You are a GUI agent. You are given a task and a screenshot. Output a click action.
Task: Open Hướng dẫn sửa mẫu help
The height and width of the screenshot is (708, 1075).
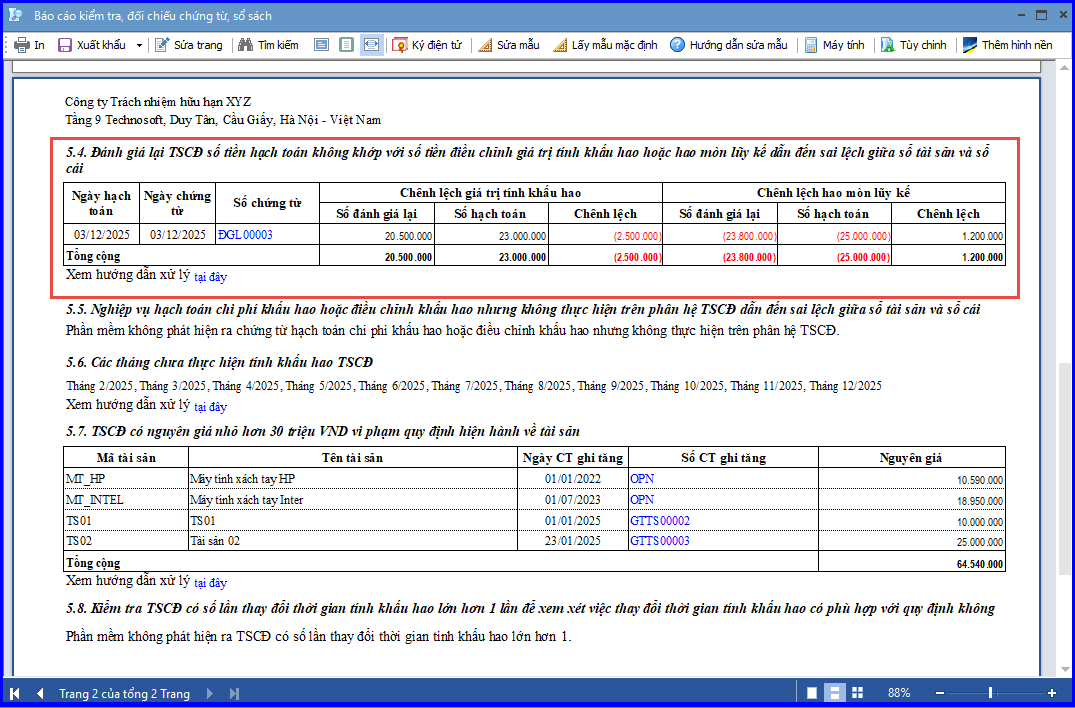coord(729,45)
